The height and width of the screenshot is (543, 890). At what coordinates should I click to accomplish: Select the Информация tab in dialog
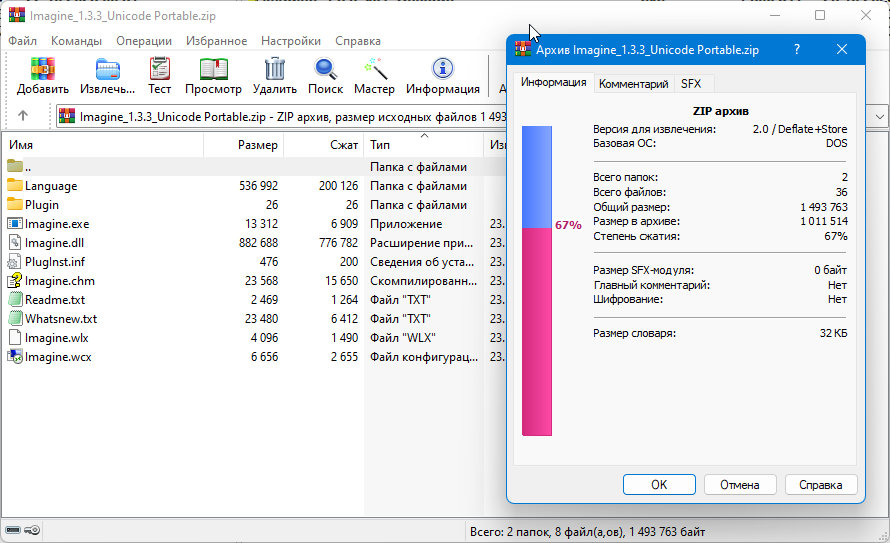pos(553,82)
